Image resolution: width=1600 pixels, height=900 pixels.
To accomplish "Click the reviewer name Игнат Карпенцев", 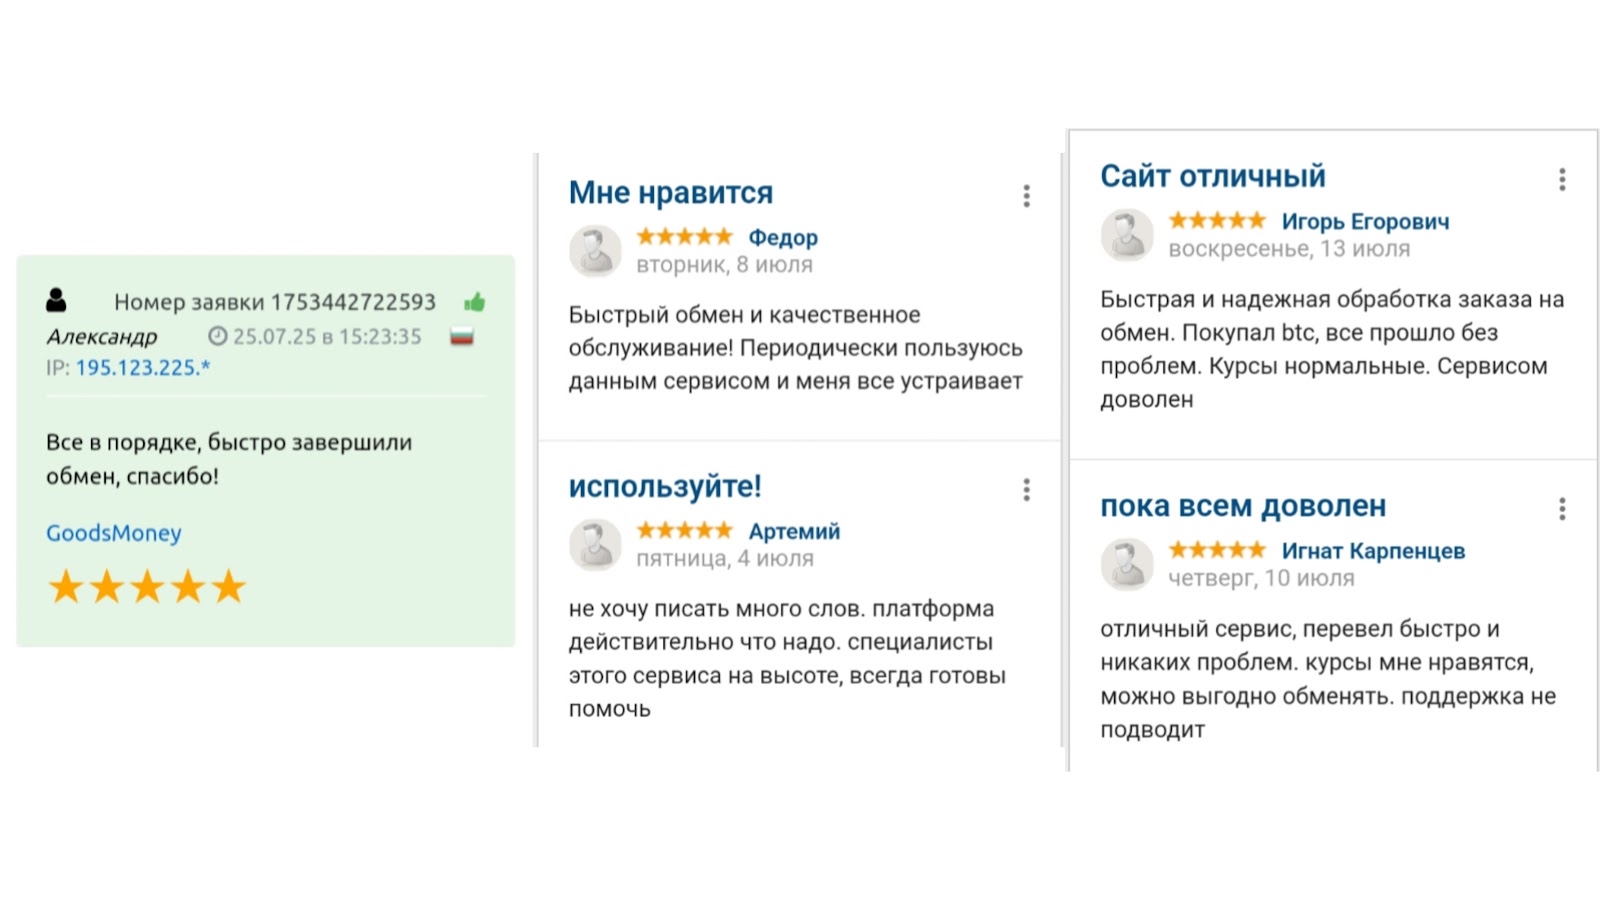I will coord(1373,551).
